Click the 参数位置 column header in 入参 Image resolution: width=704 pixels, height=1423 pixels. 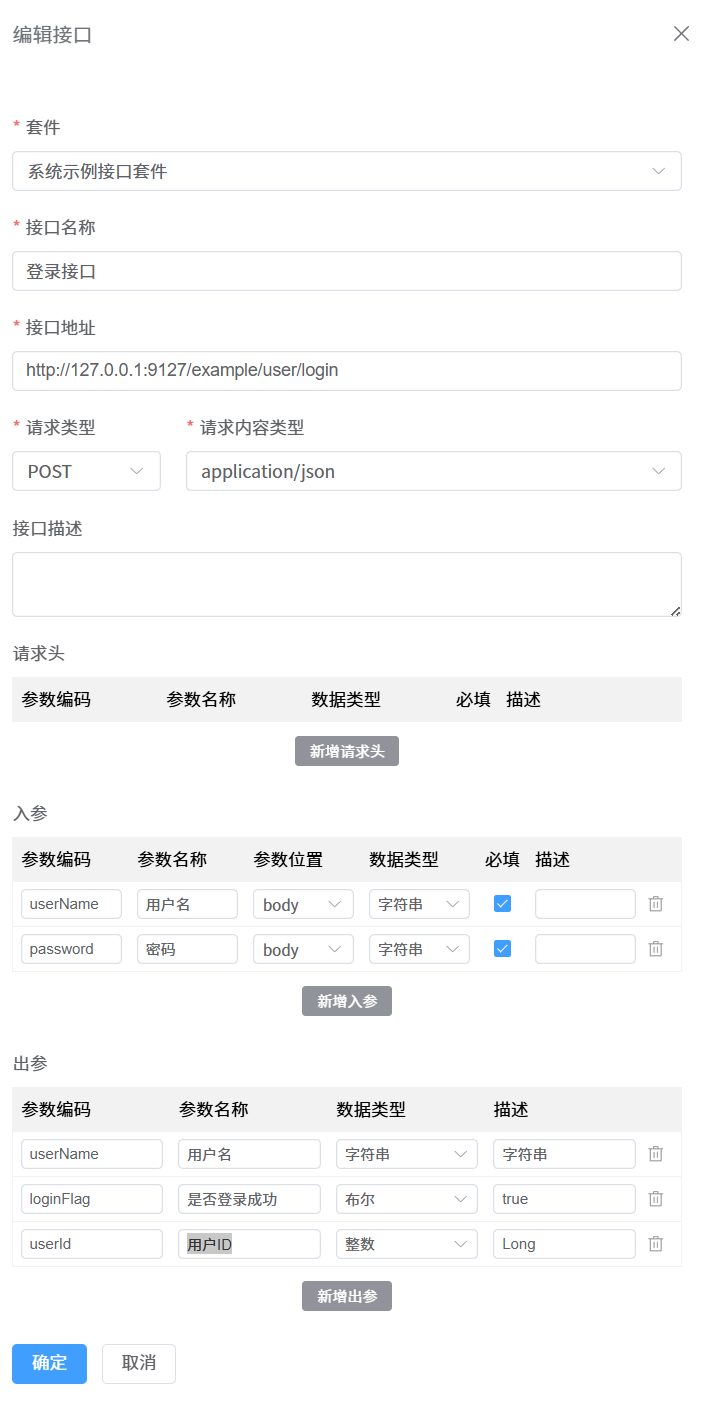pos(288,860)
